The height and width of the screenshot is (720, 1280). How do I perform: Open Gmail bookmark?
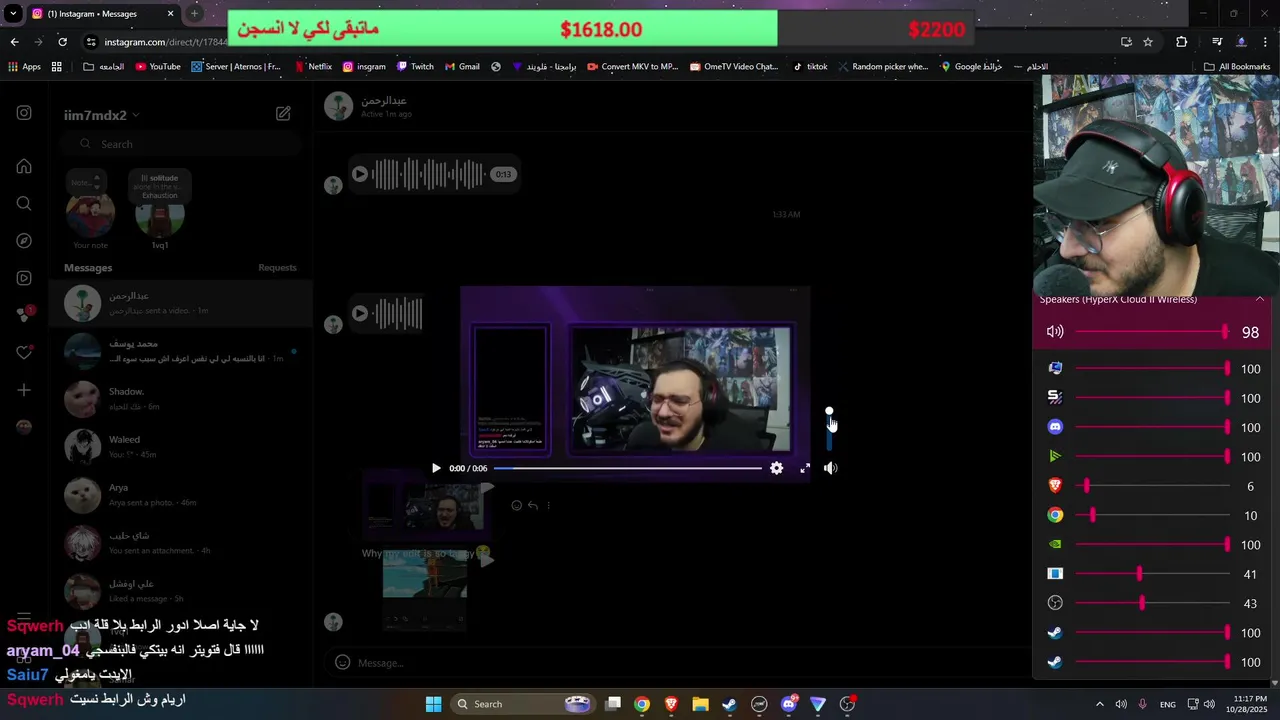[461, 67]
